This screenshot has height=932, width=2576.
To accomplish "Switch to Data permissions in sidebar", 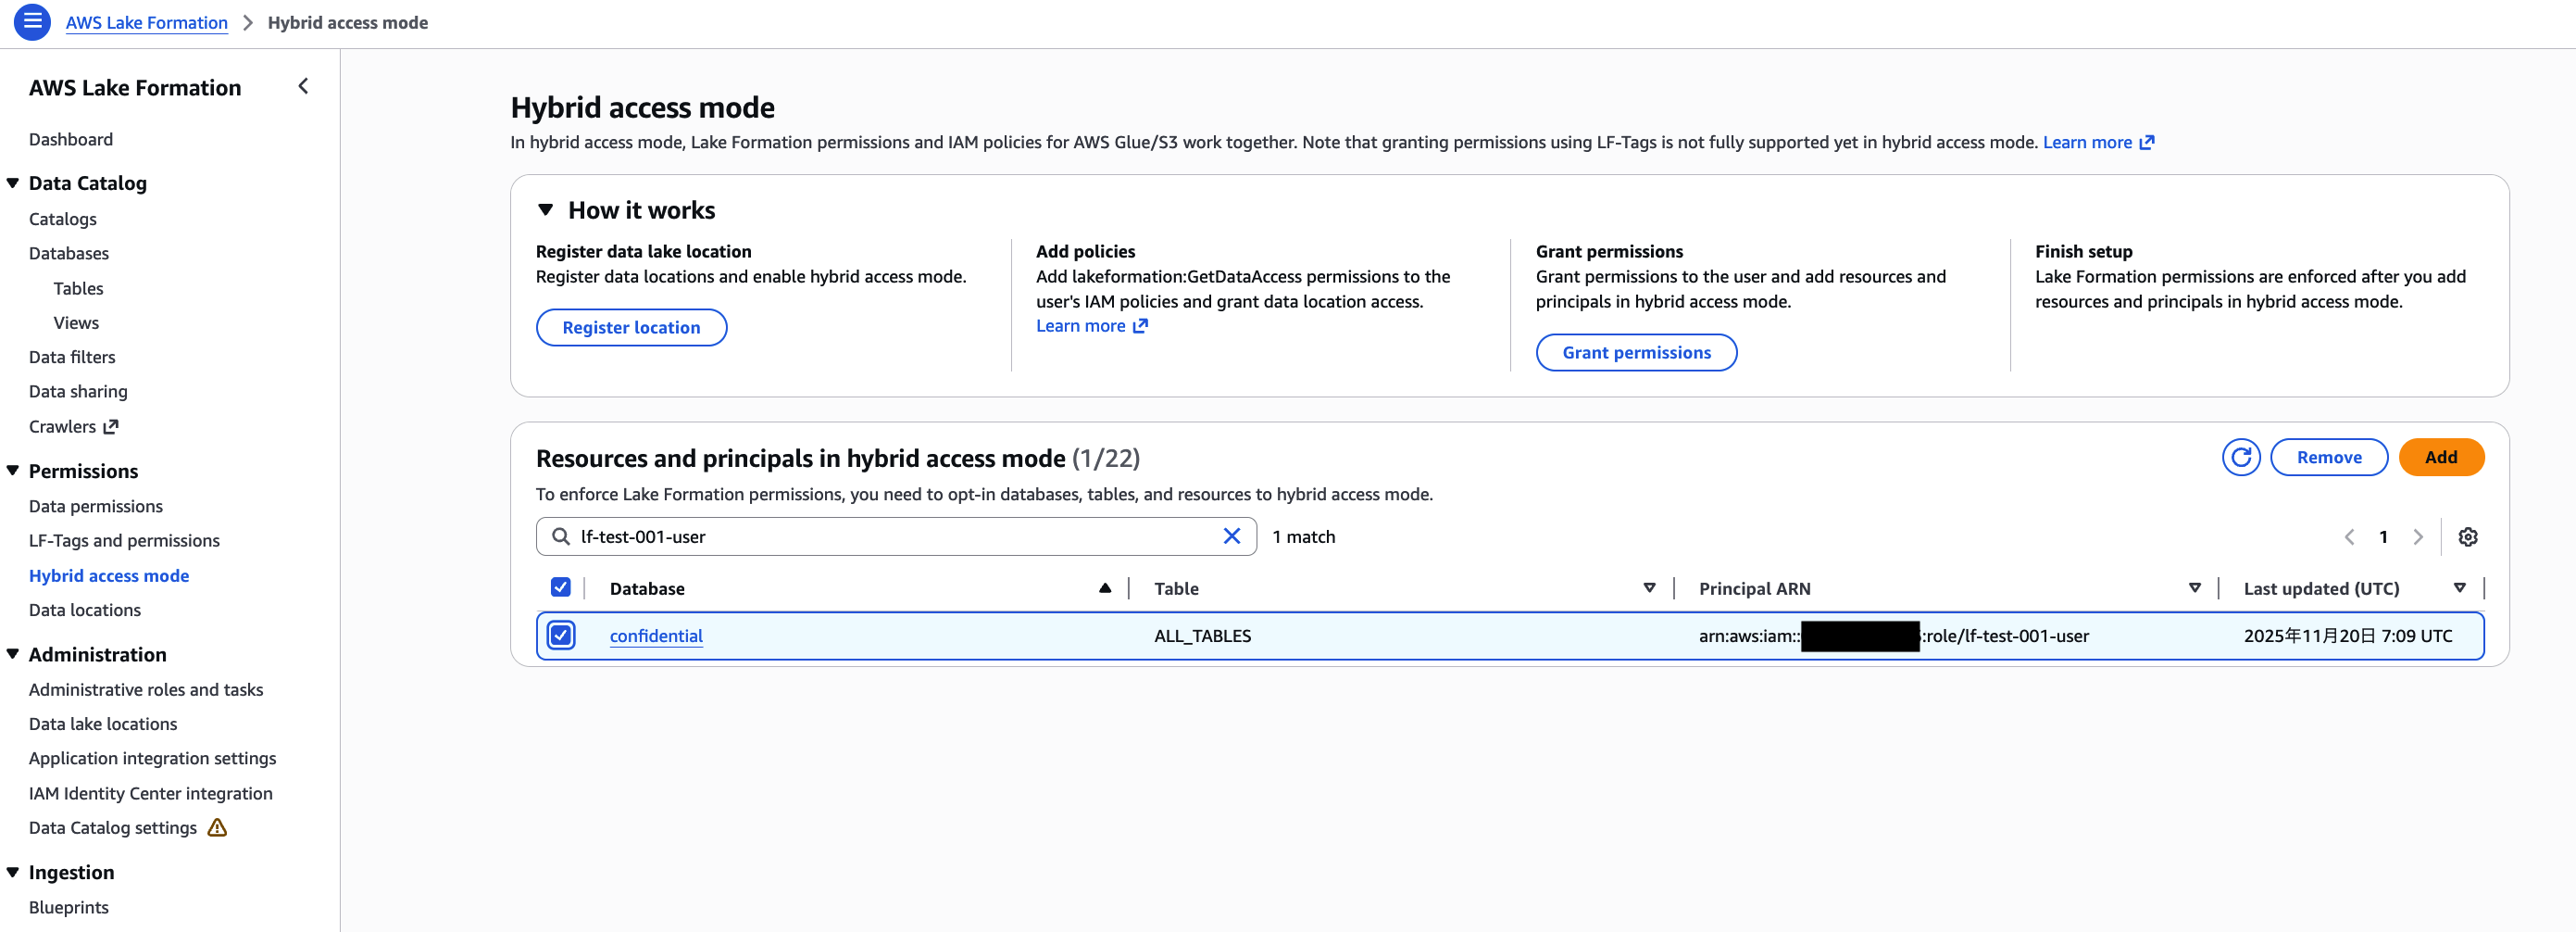I will (x=95, y=505).
